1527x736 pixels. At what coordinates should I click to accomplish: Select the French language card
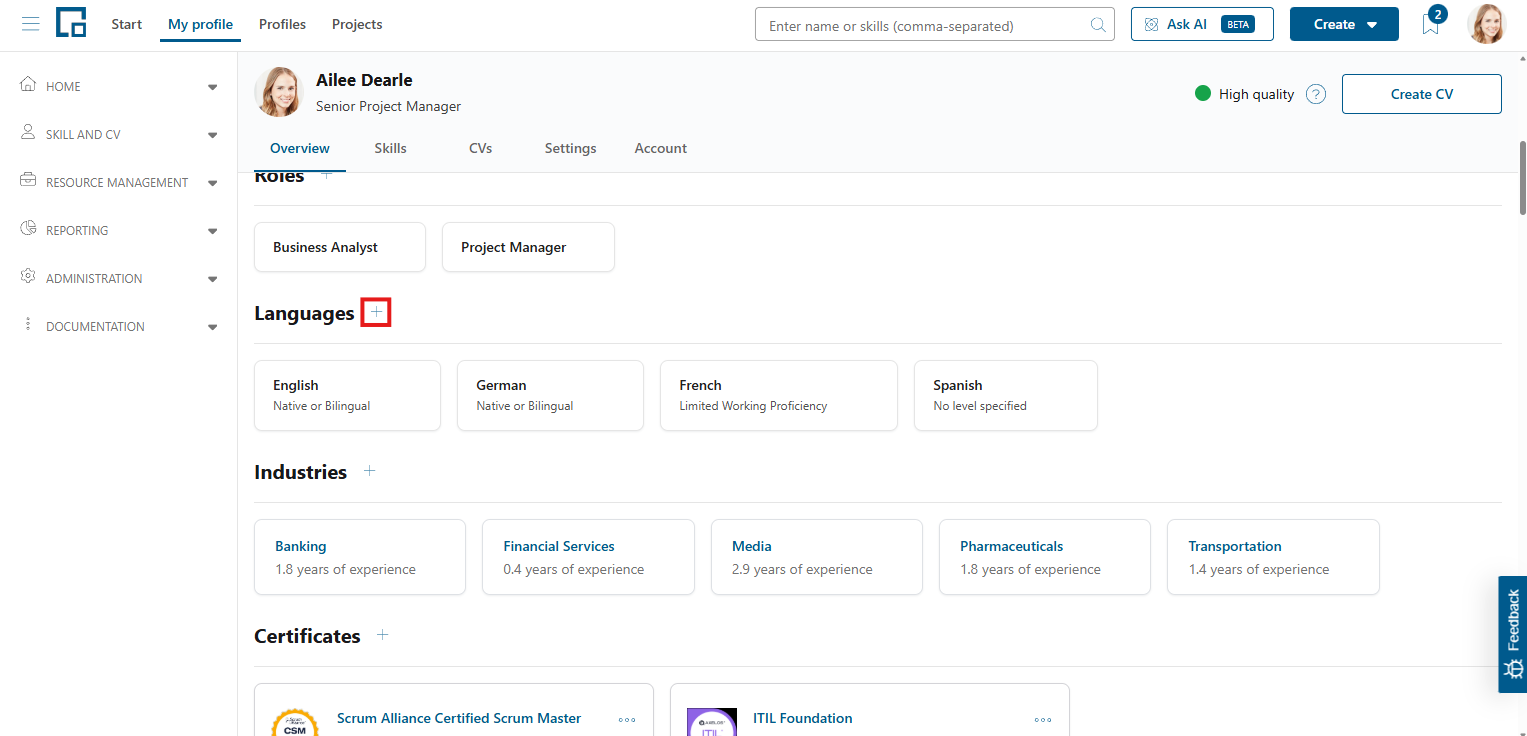(779, 395)
